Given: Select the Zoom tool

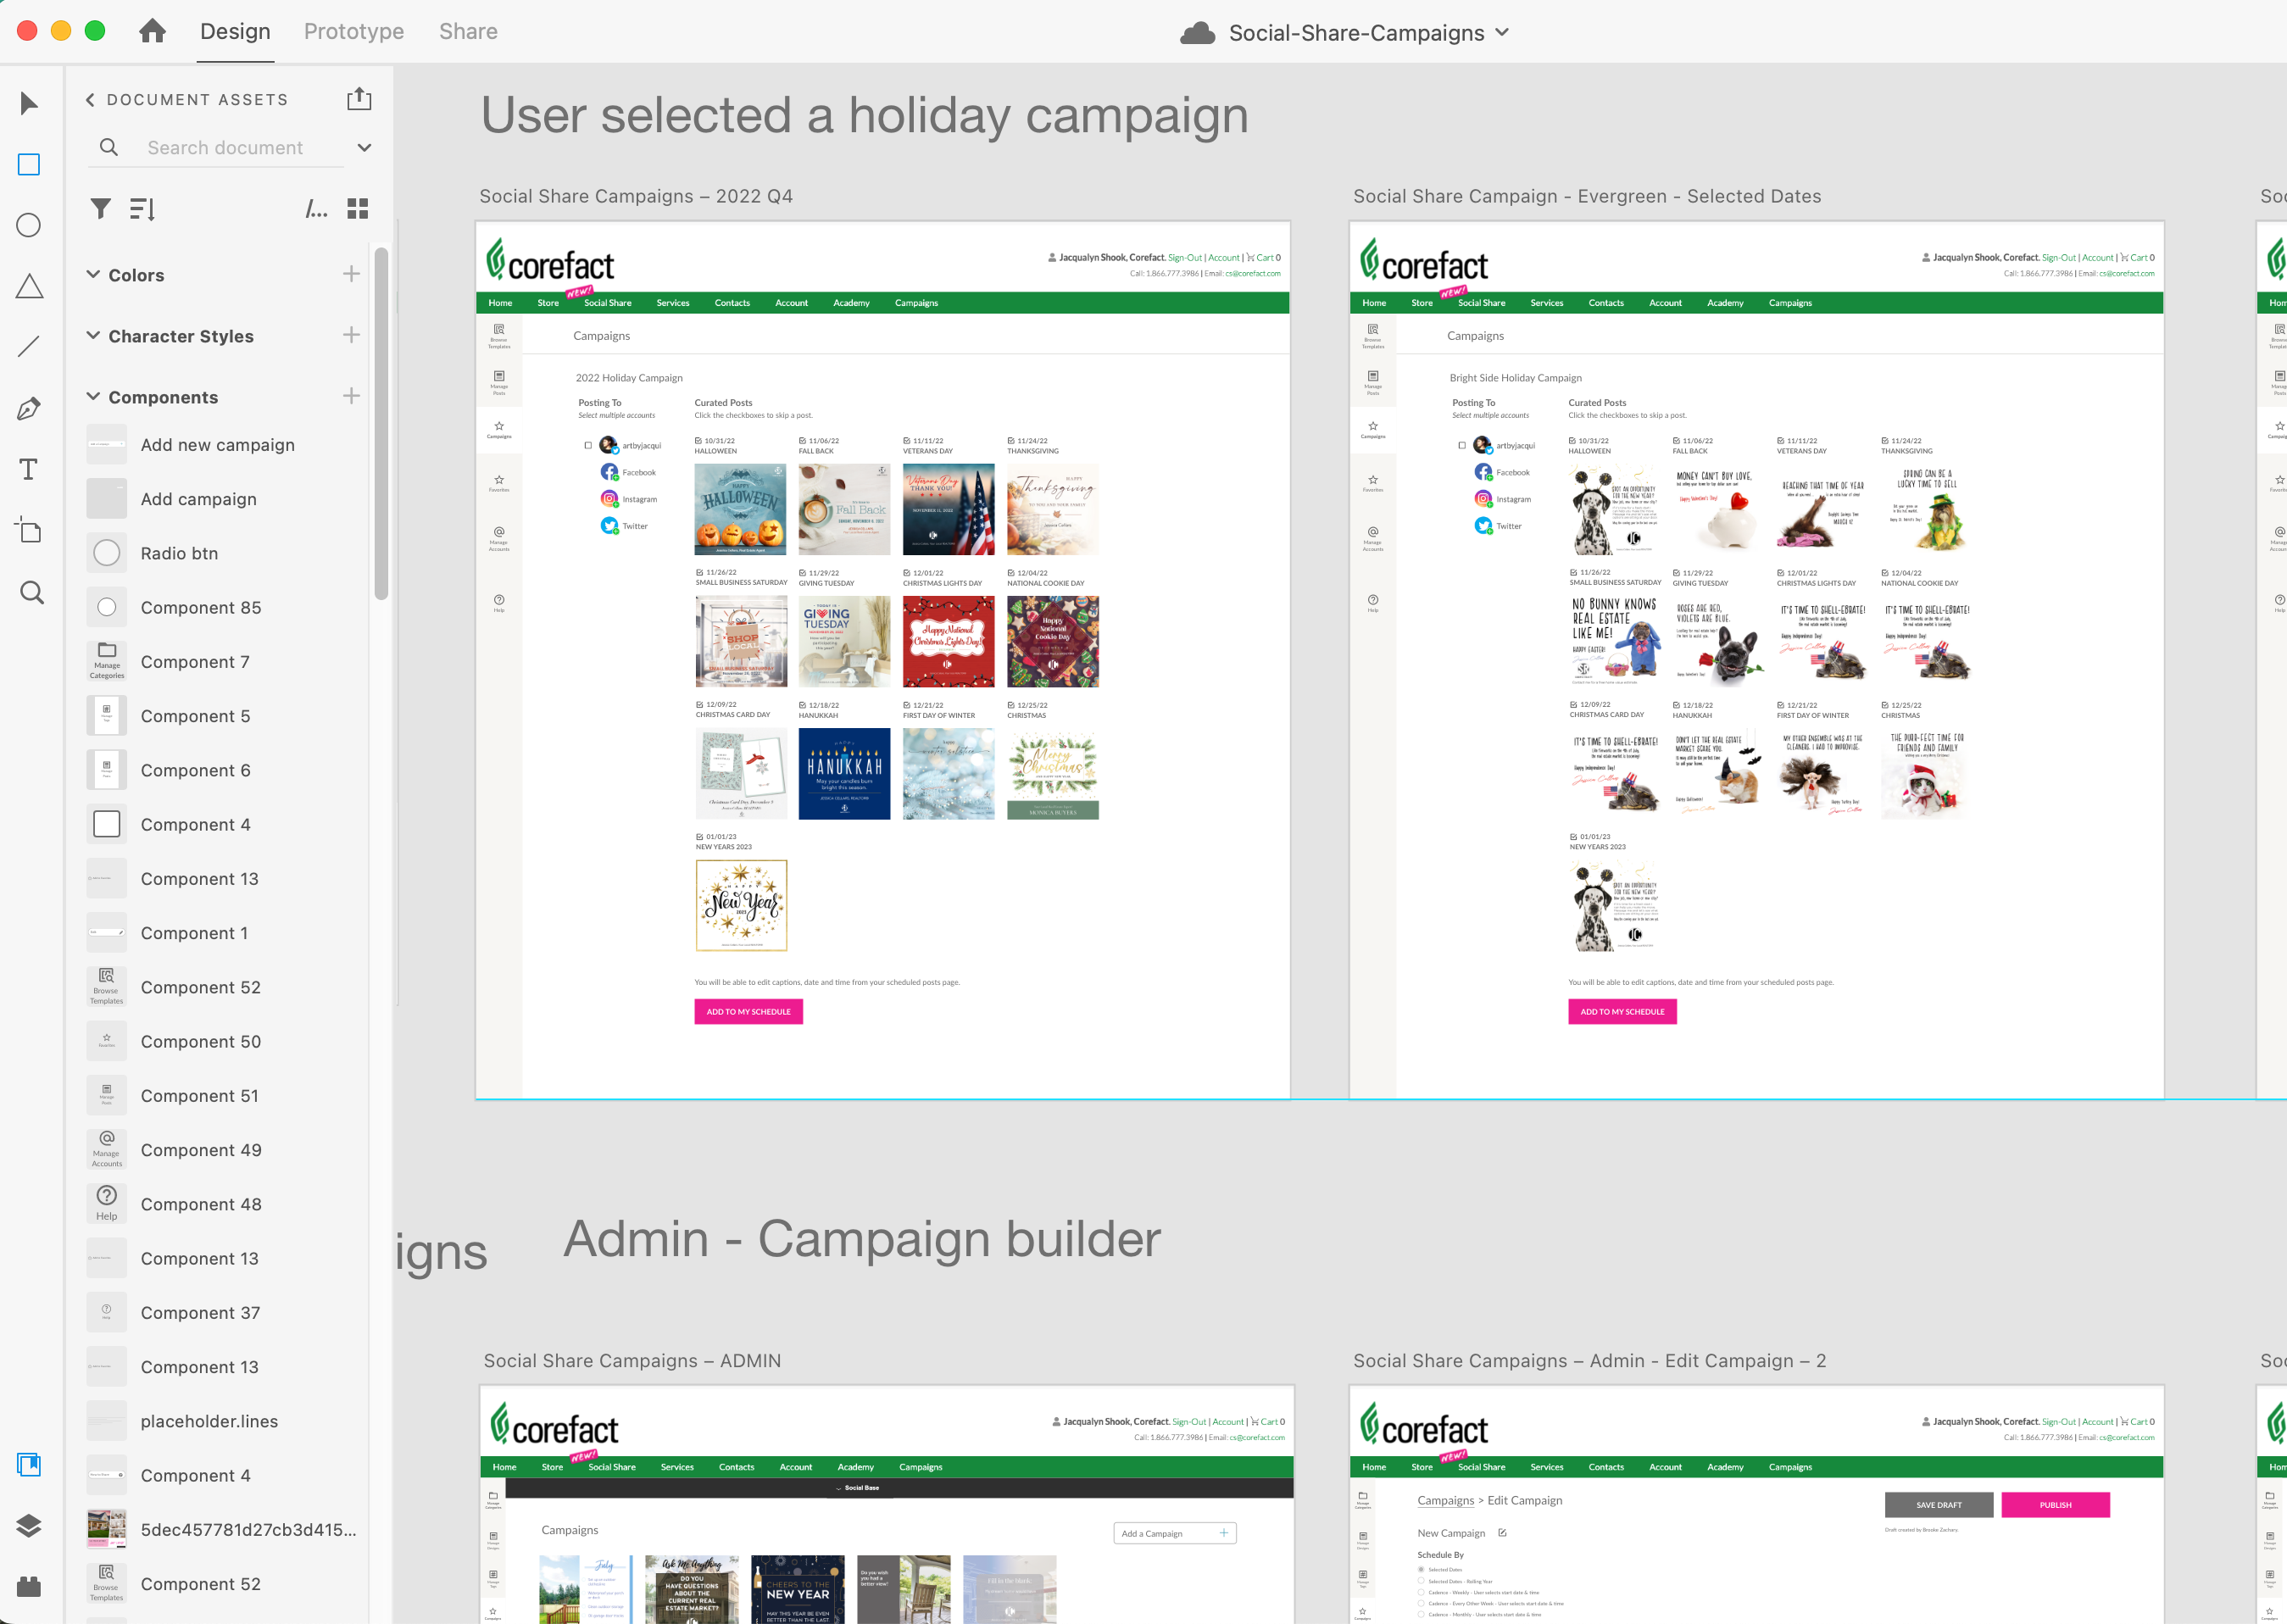Looking at the screenshot, I should 31,592.
